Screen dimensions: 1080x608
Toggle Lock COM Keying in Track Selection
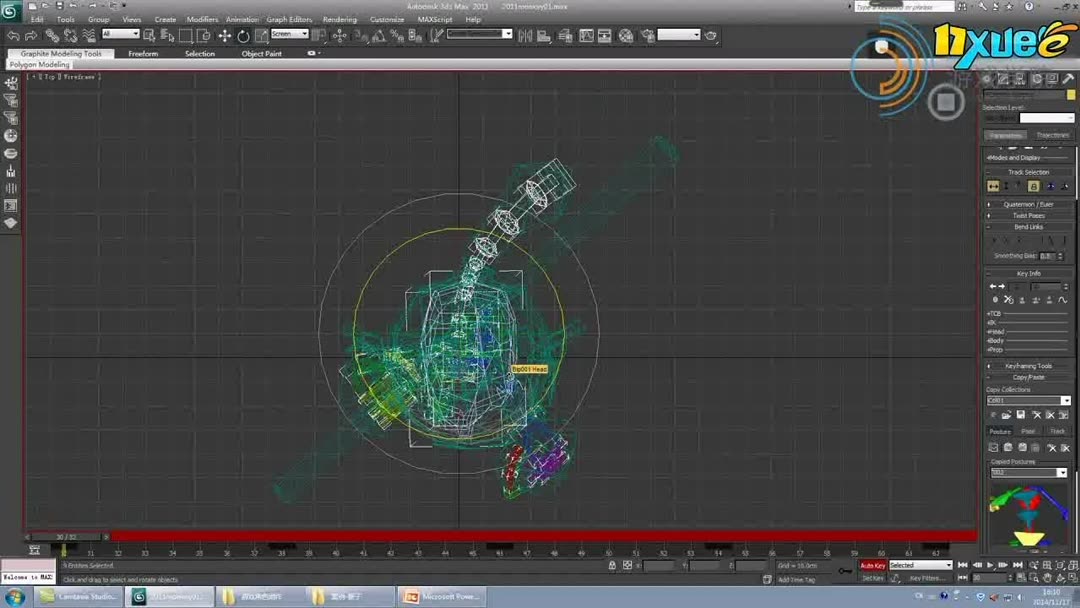[1033, 186]
